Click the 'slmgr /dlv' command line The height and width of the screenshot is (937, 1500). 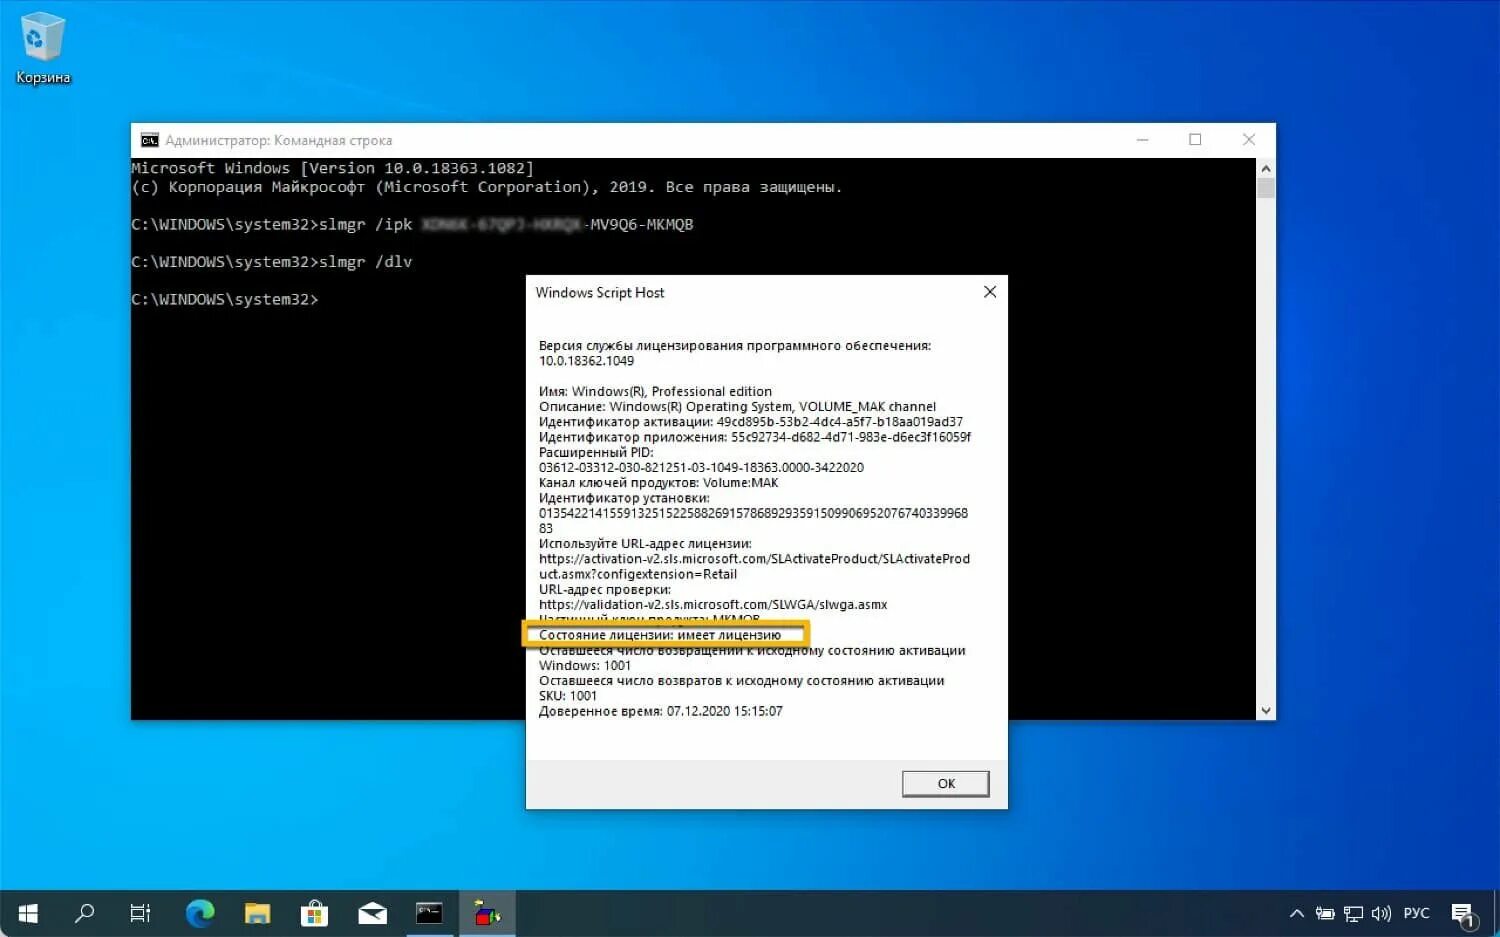coord(271,262)
